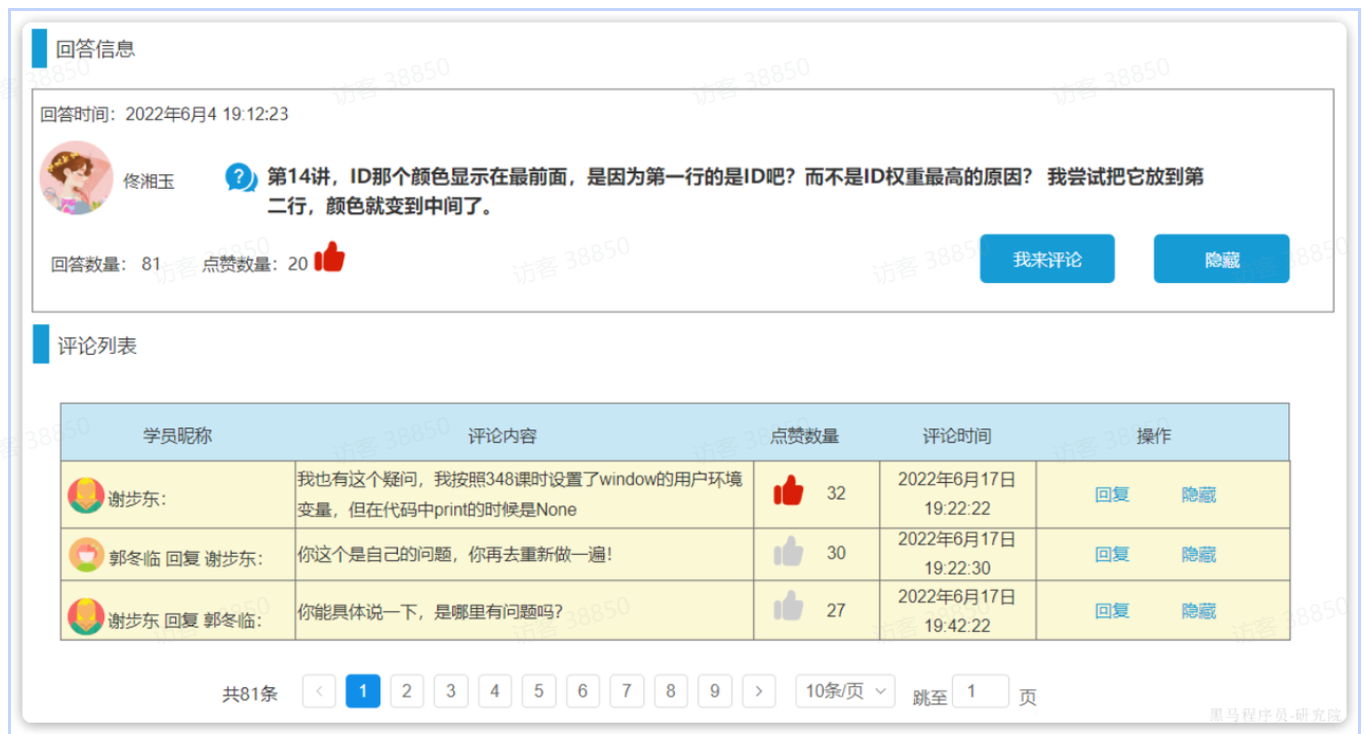
Task: Select pagination page 7
Action: tap(627, 691)
